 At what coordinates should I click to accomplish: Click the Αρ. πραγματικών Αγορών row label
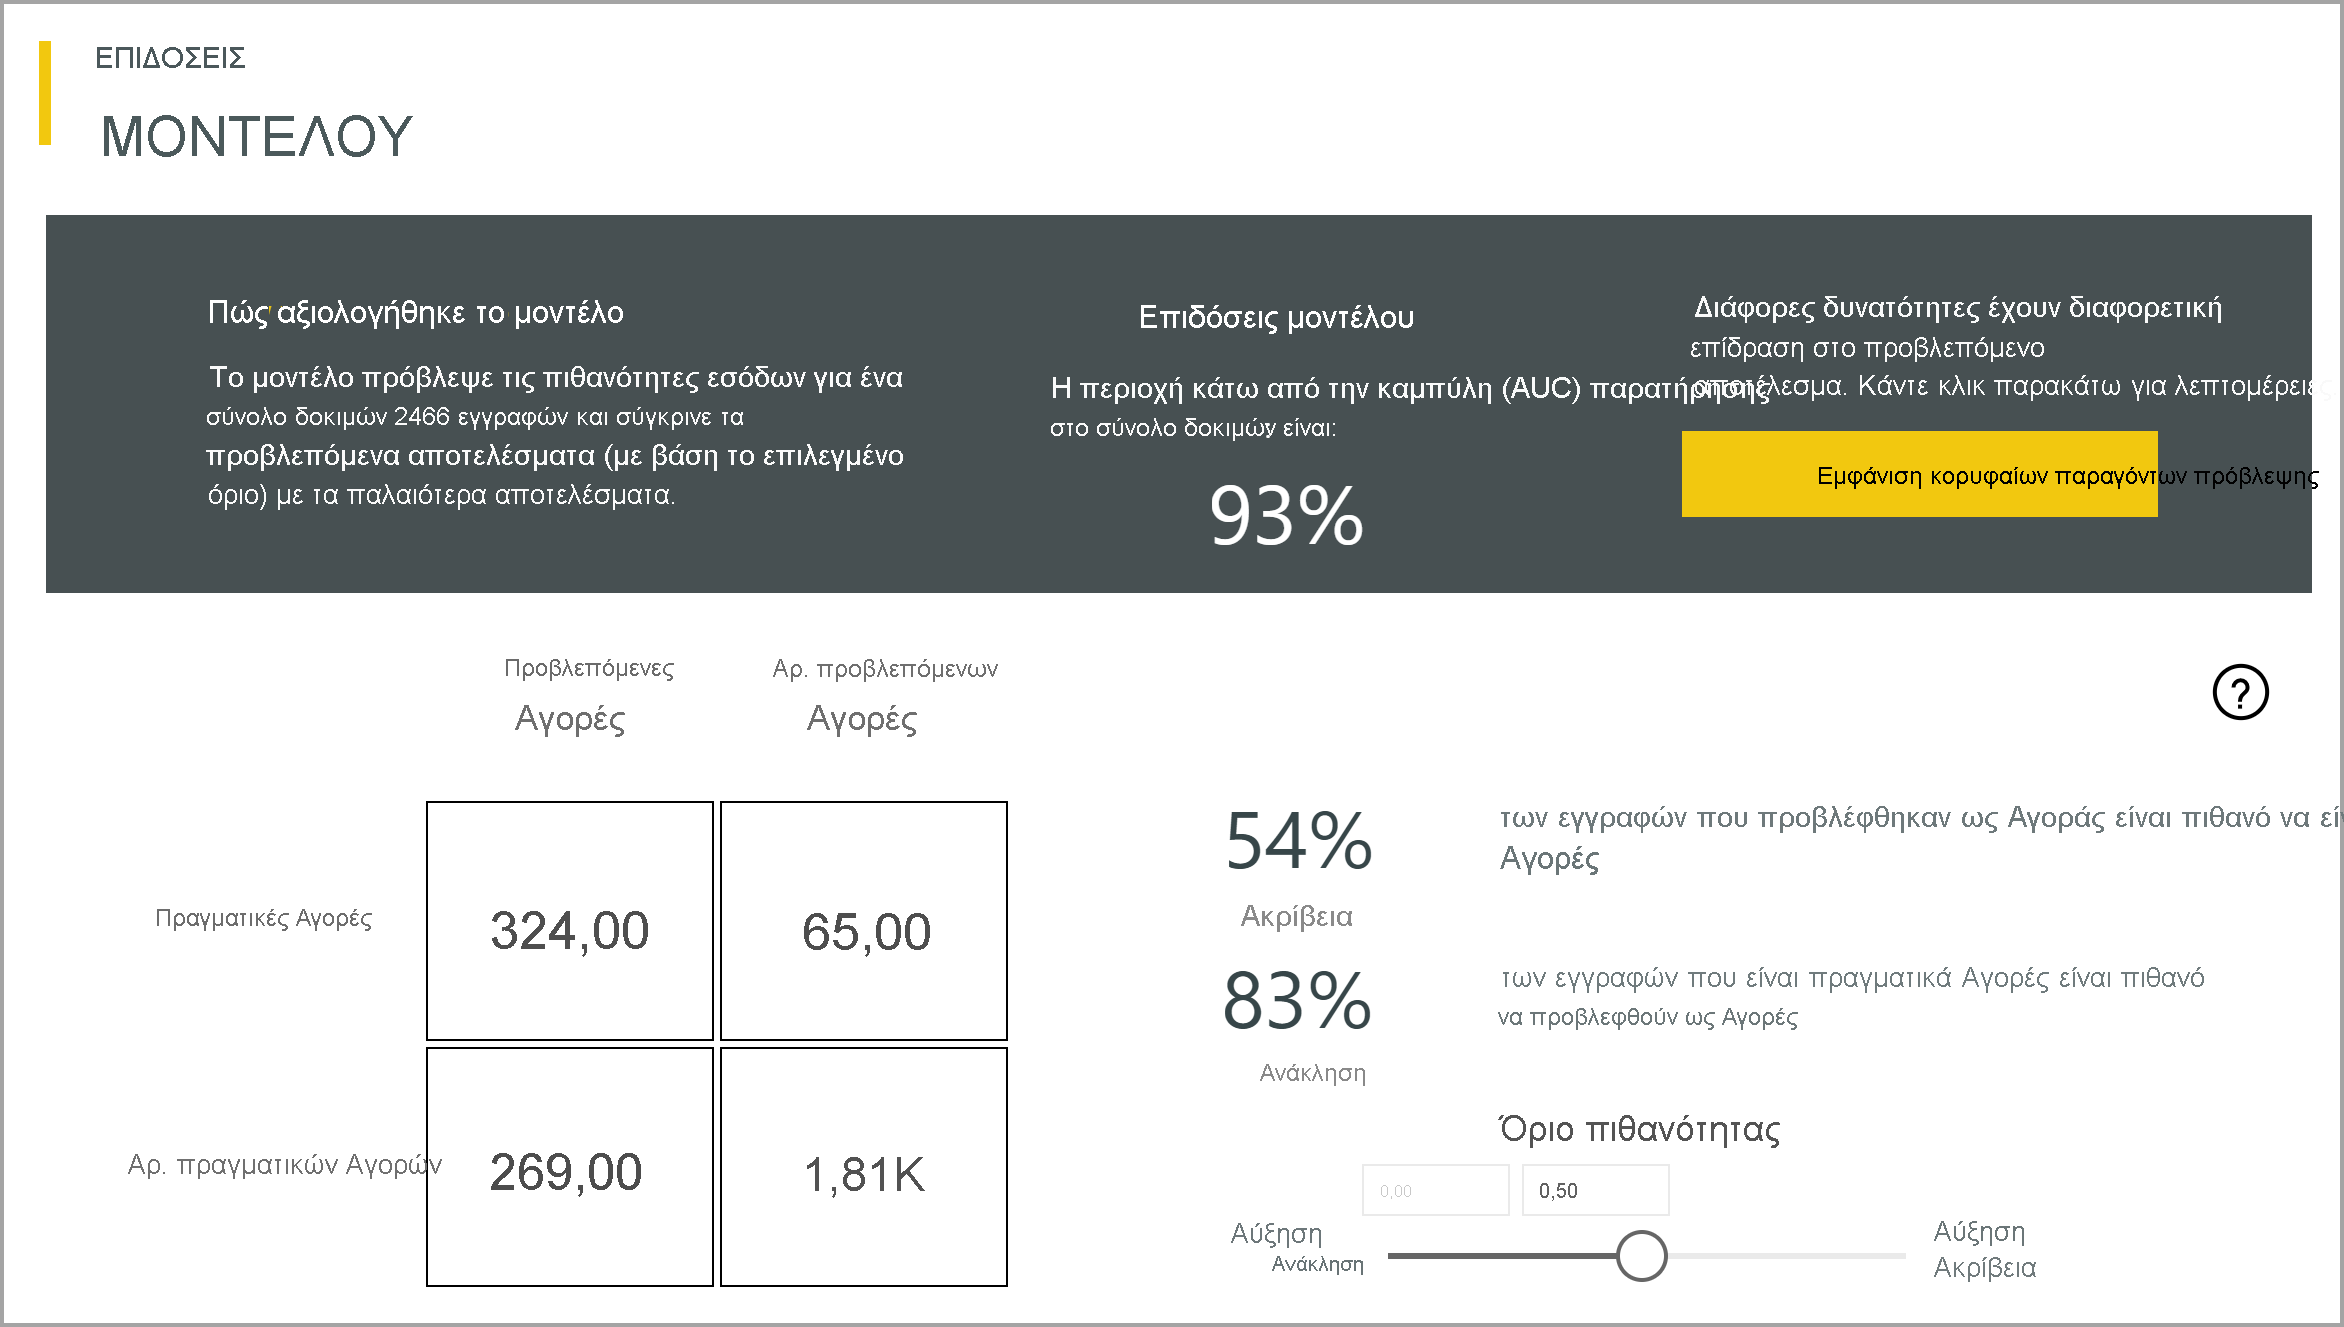pyautogui.click(x=285, y=1165)
